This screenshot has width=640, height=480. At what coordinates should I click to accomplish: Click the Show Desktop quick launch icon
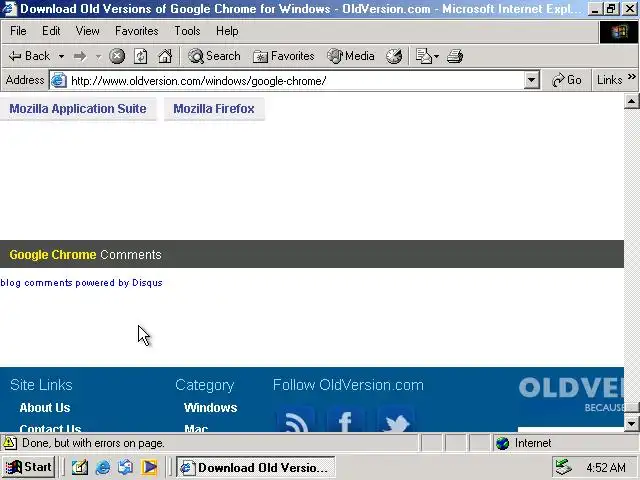[80, 467]
